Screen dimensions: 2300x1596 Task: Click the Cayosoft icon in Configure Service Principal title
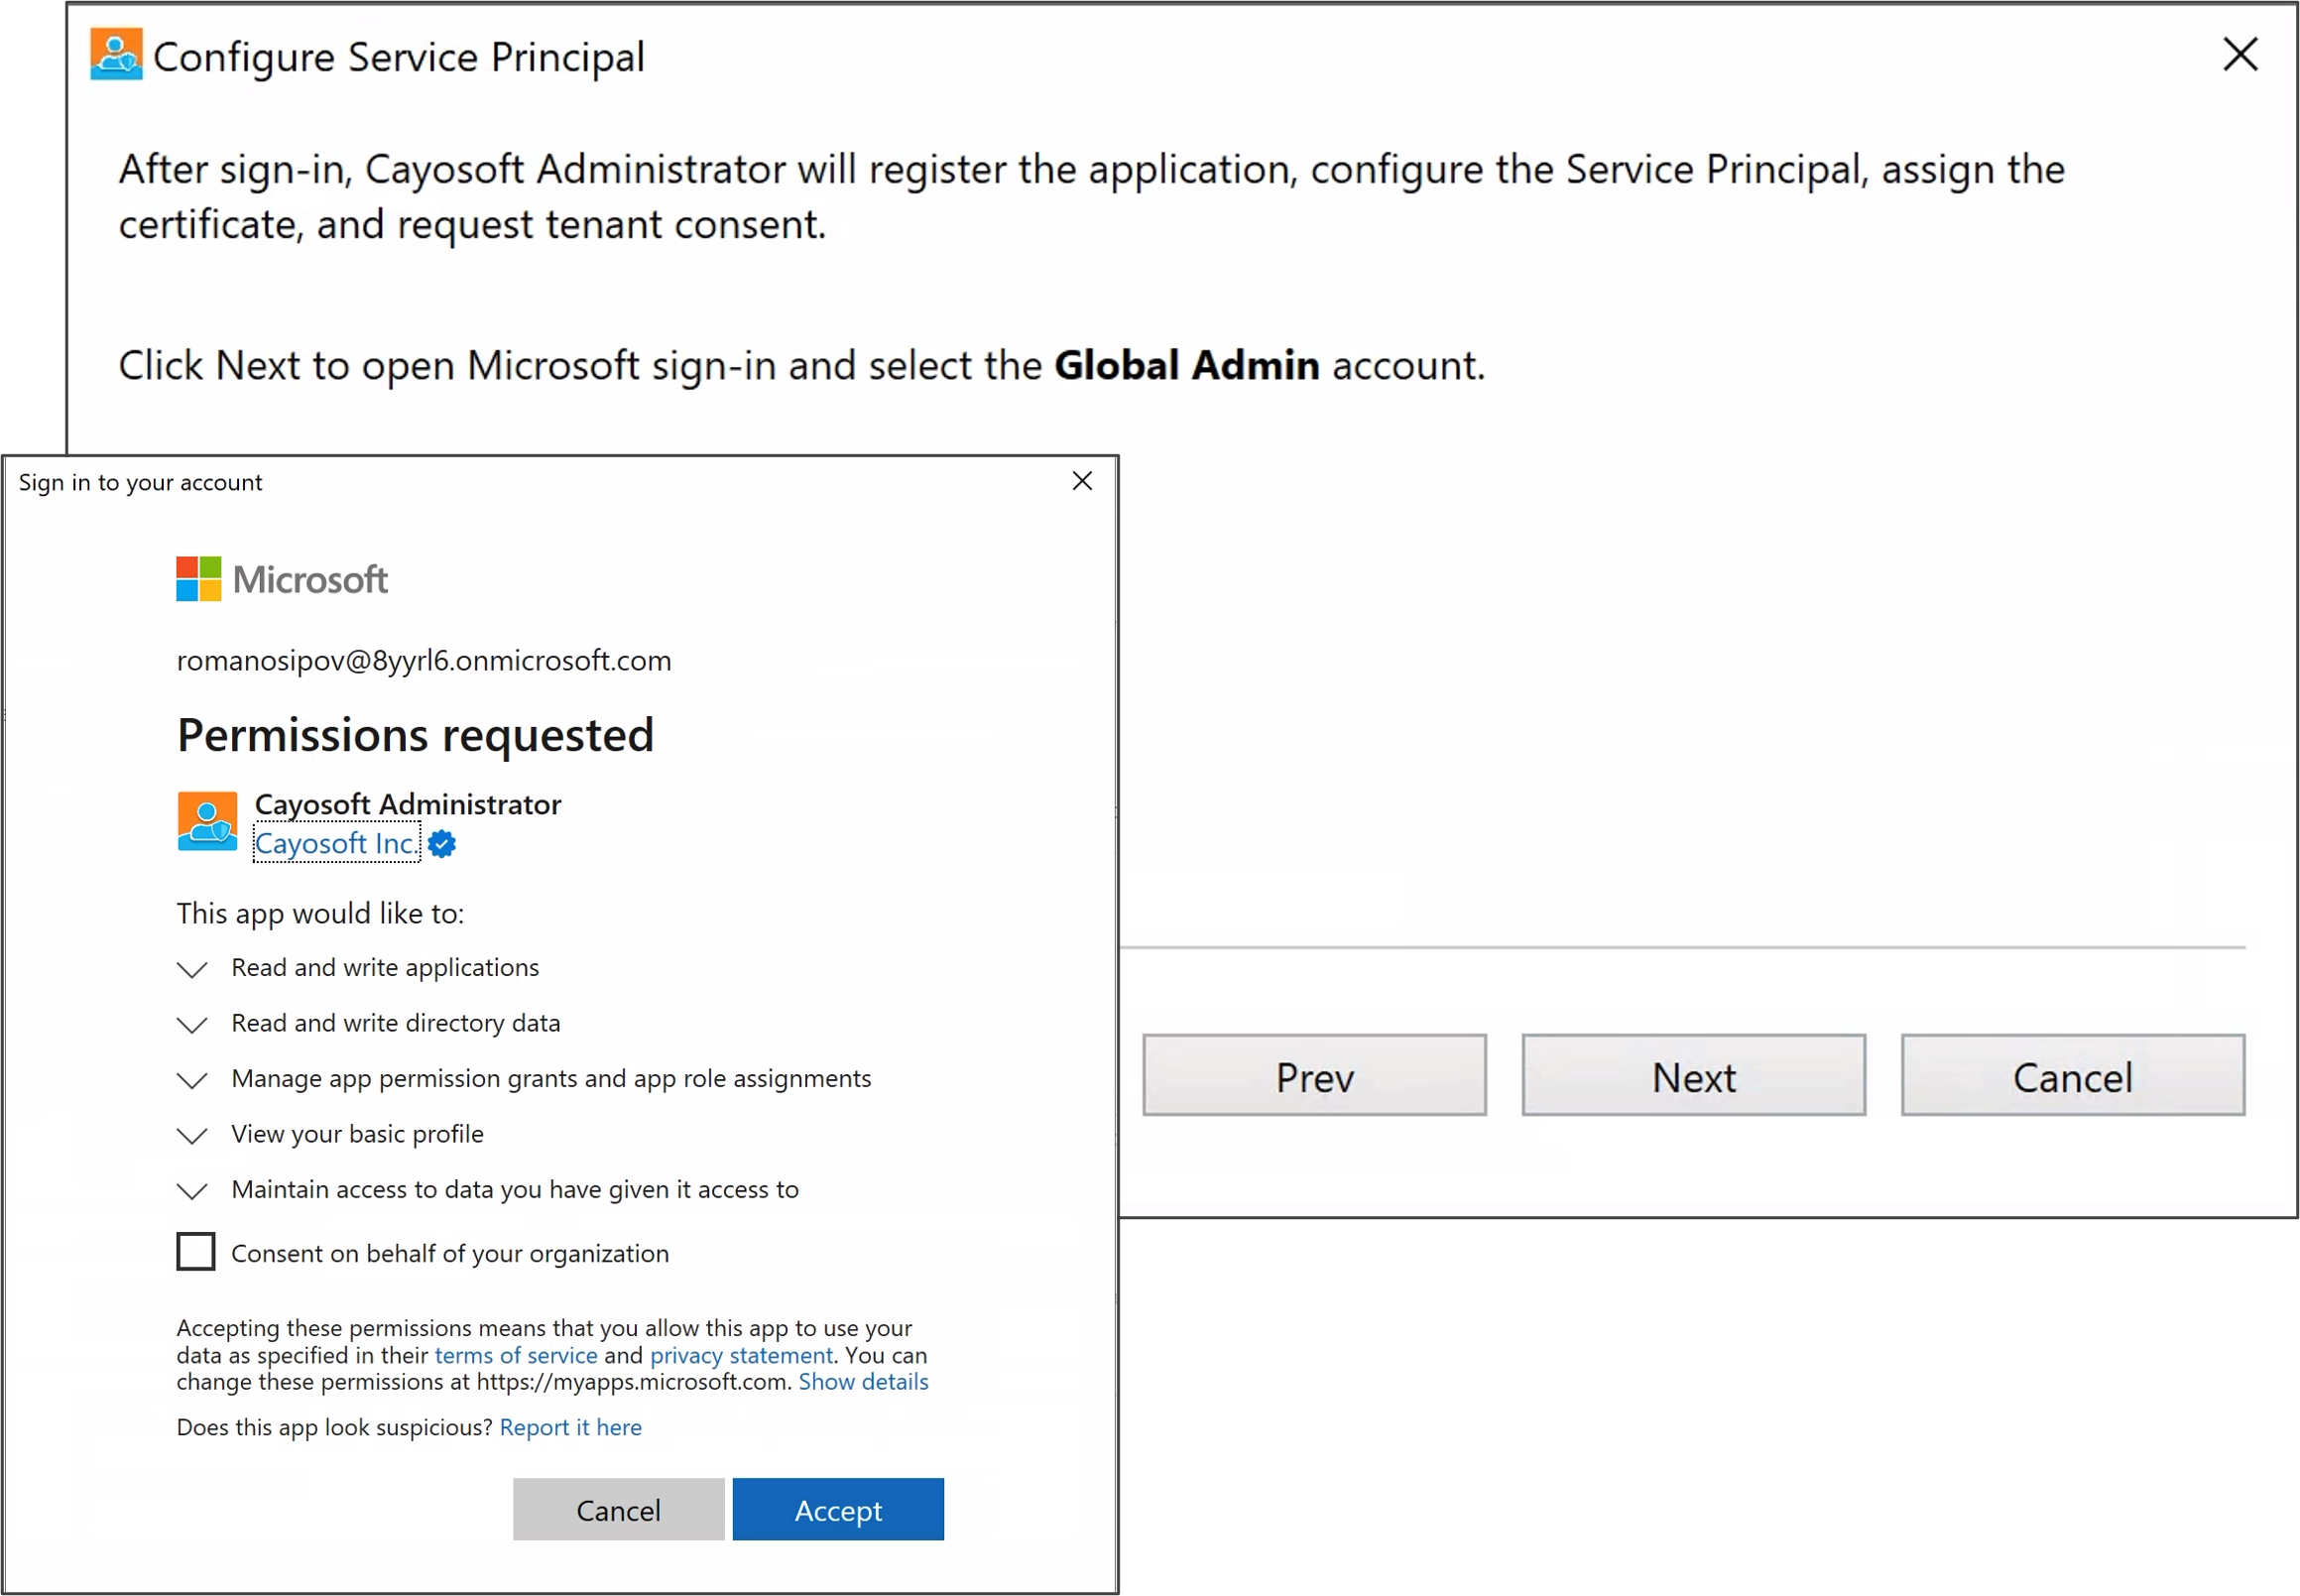pos(116,54)
